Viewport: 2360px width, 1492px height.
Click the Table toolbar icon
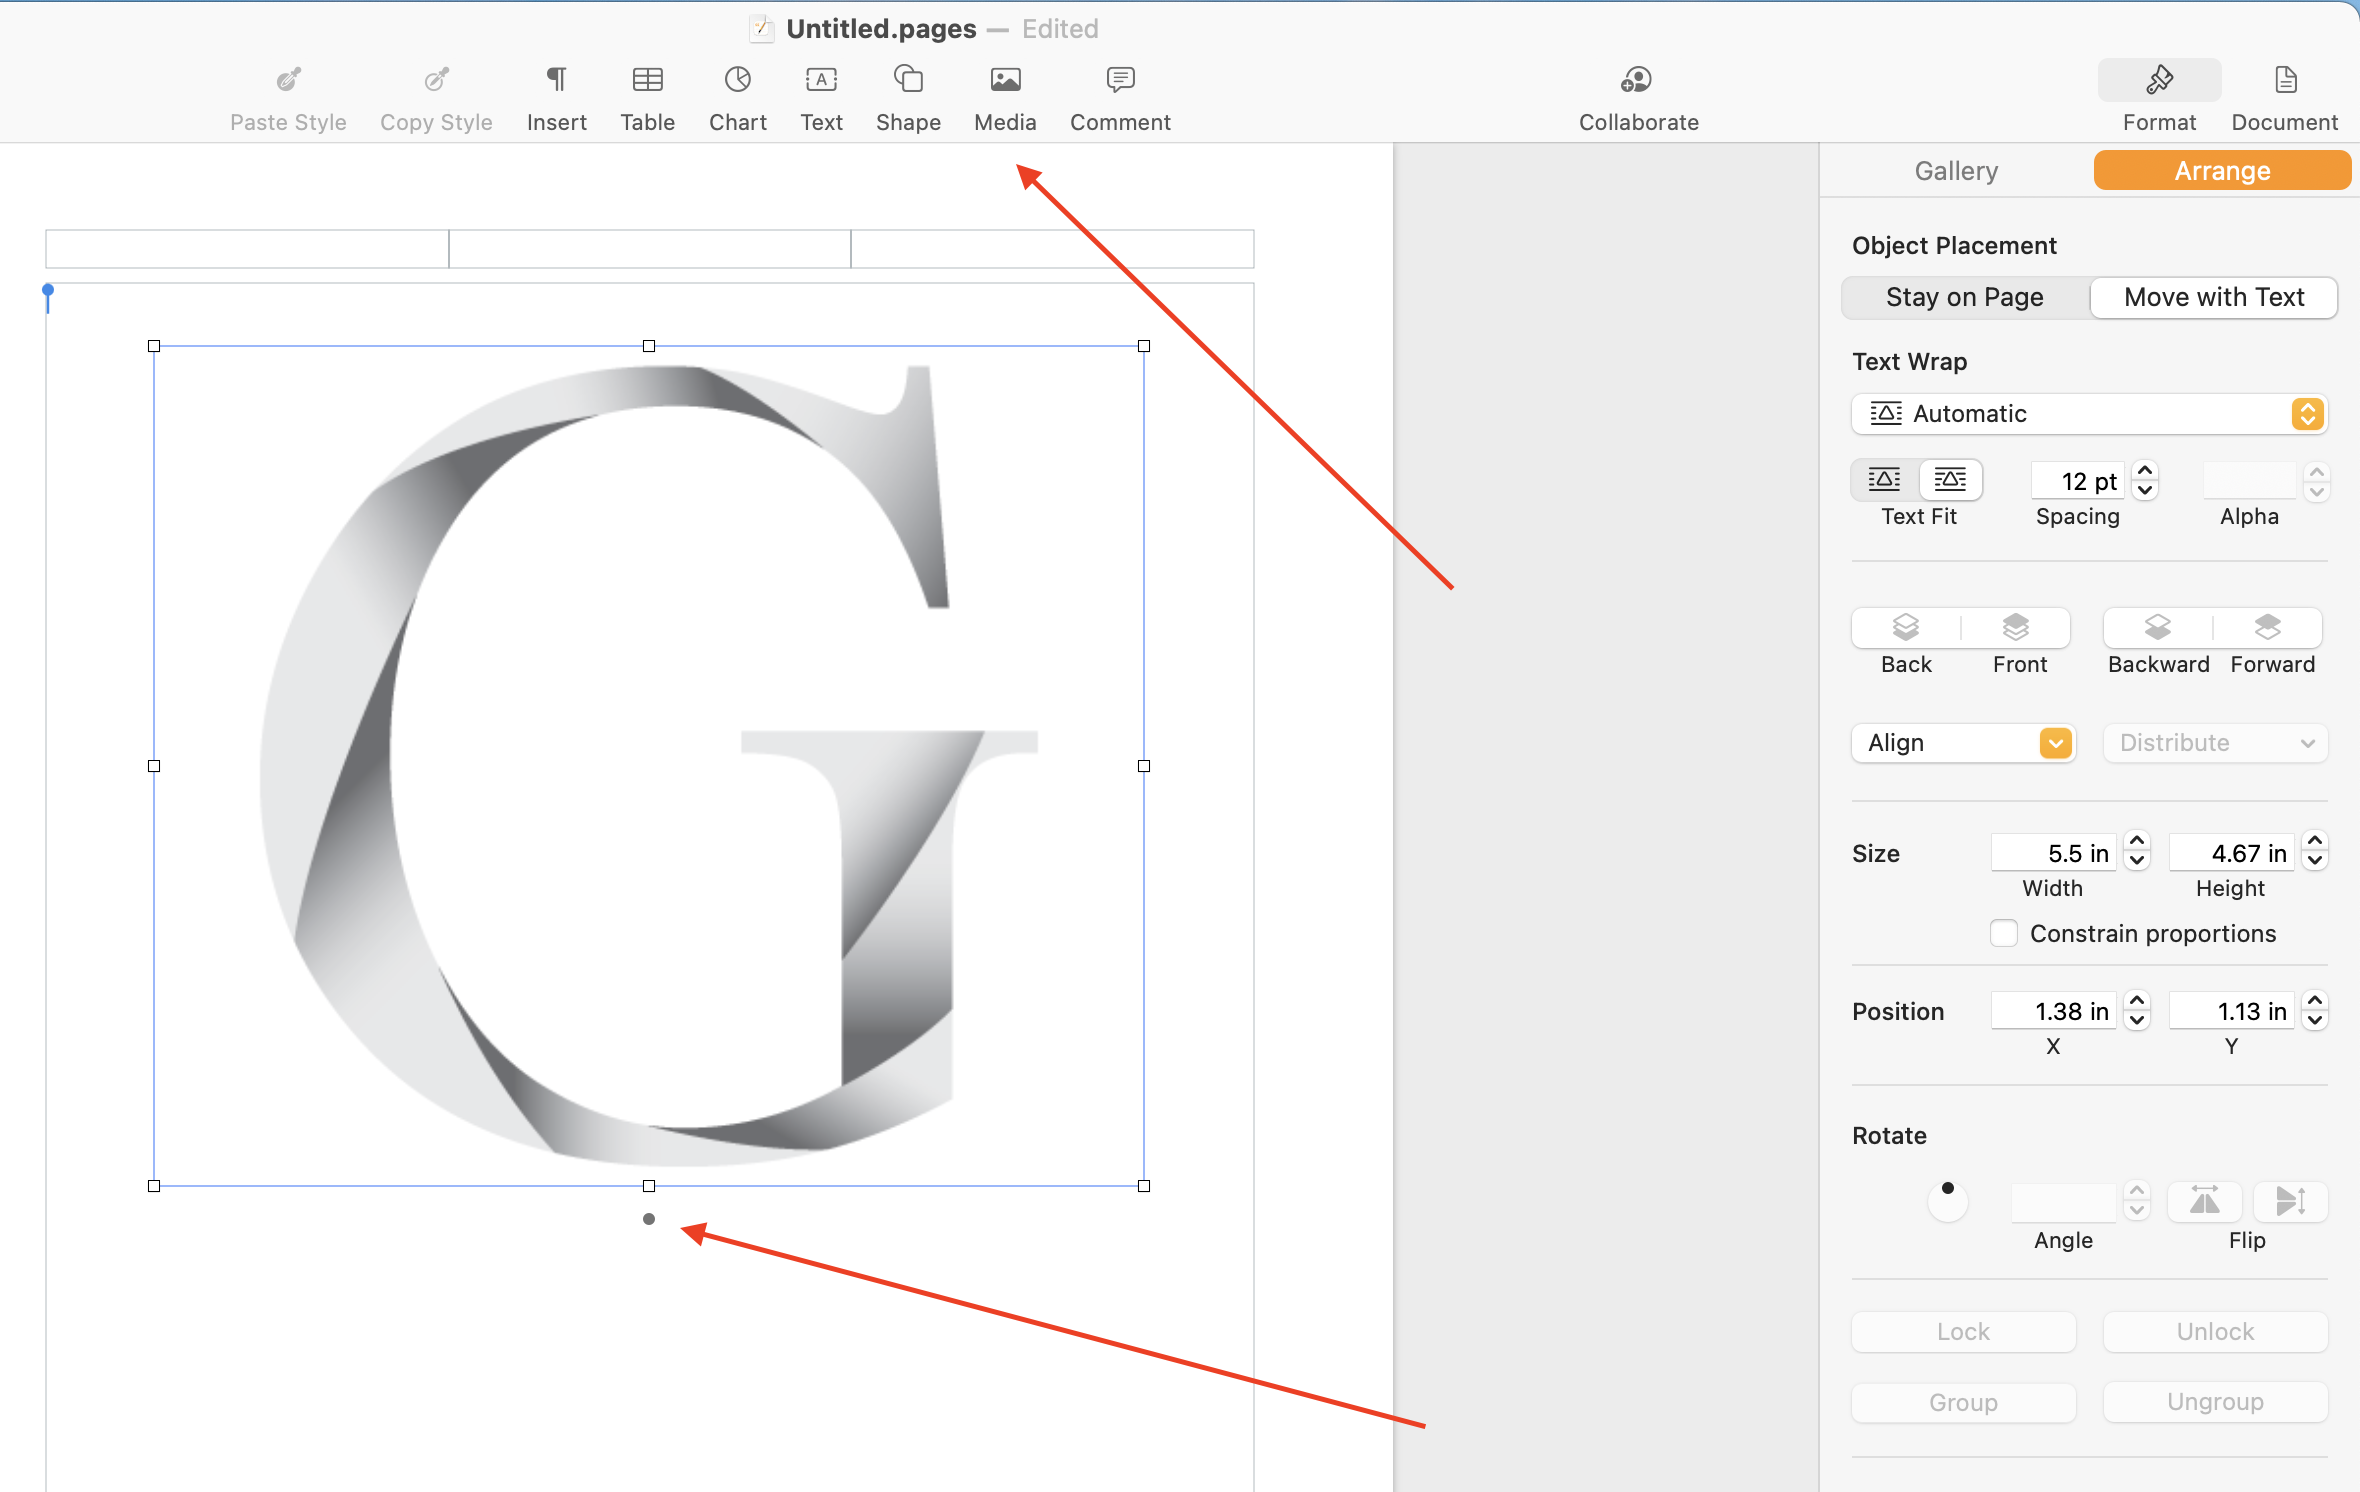click(x=647, y=80)
